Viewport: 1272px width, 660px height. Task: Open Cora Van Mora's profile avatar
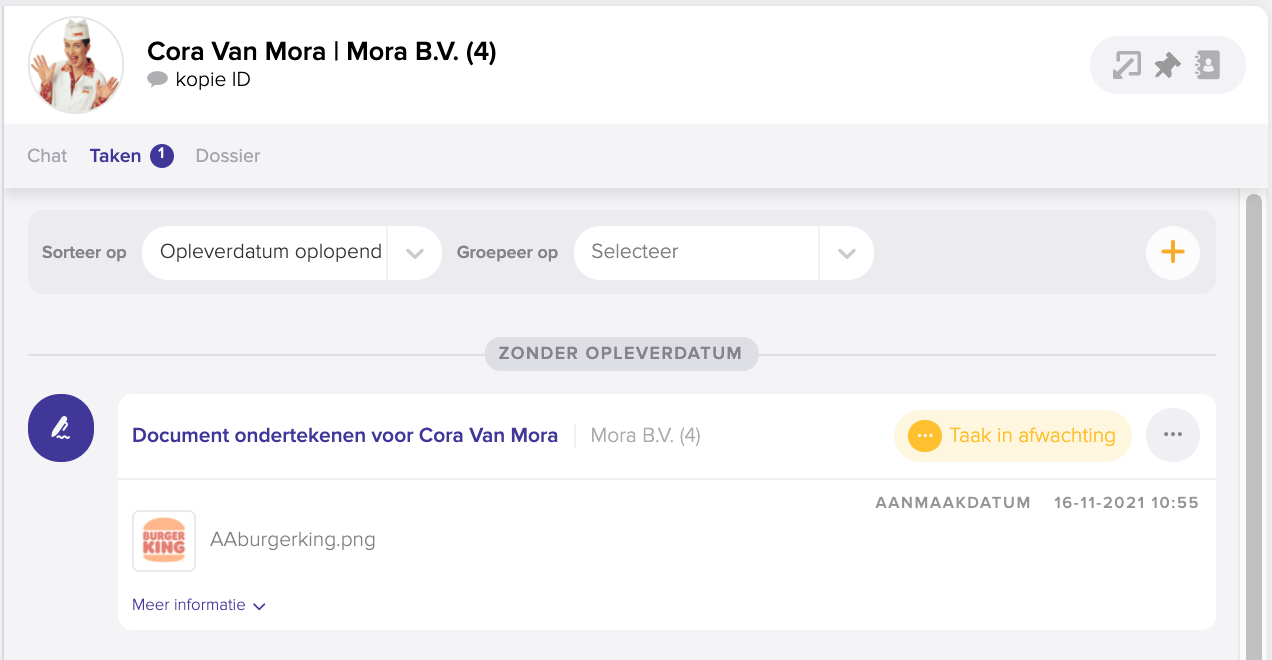76,64
